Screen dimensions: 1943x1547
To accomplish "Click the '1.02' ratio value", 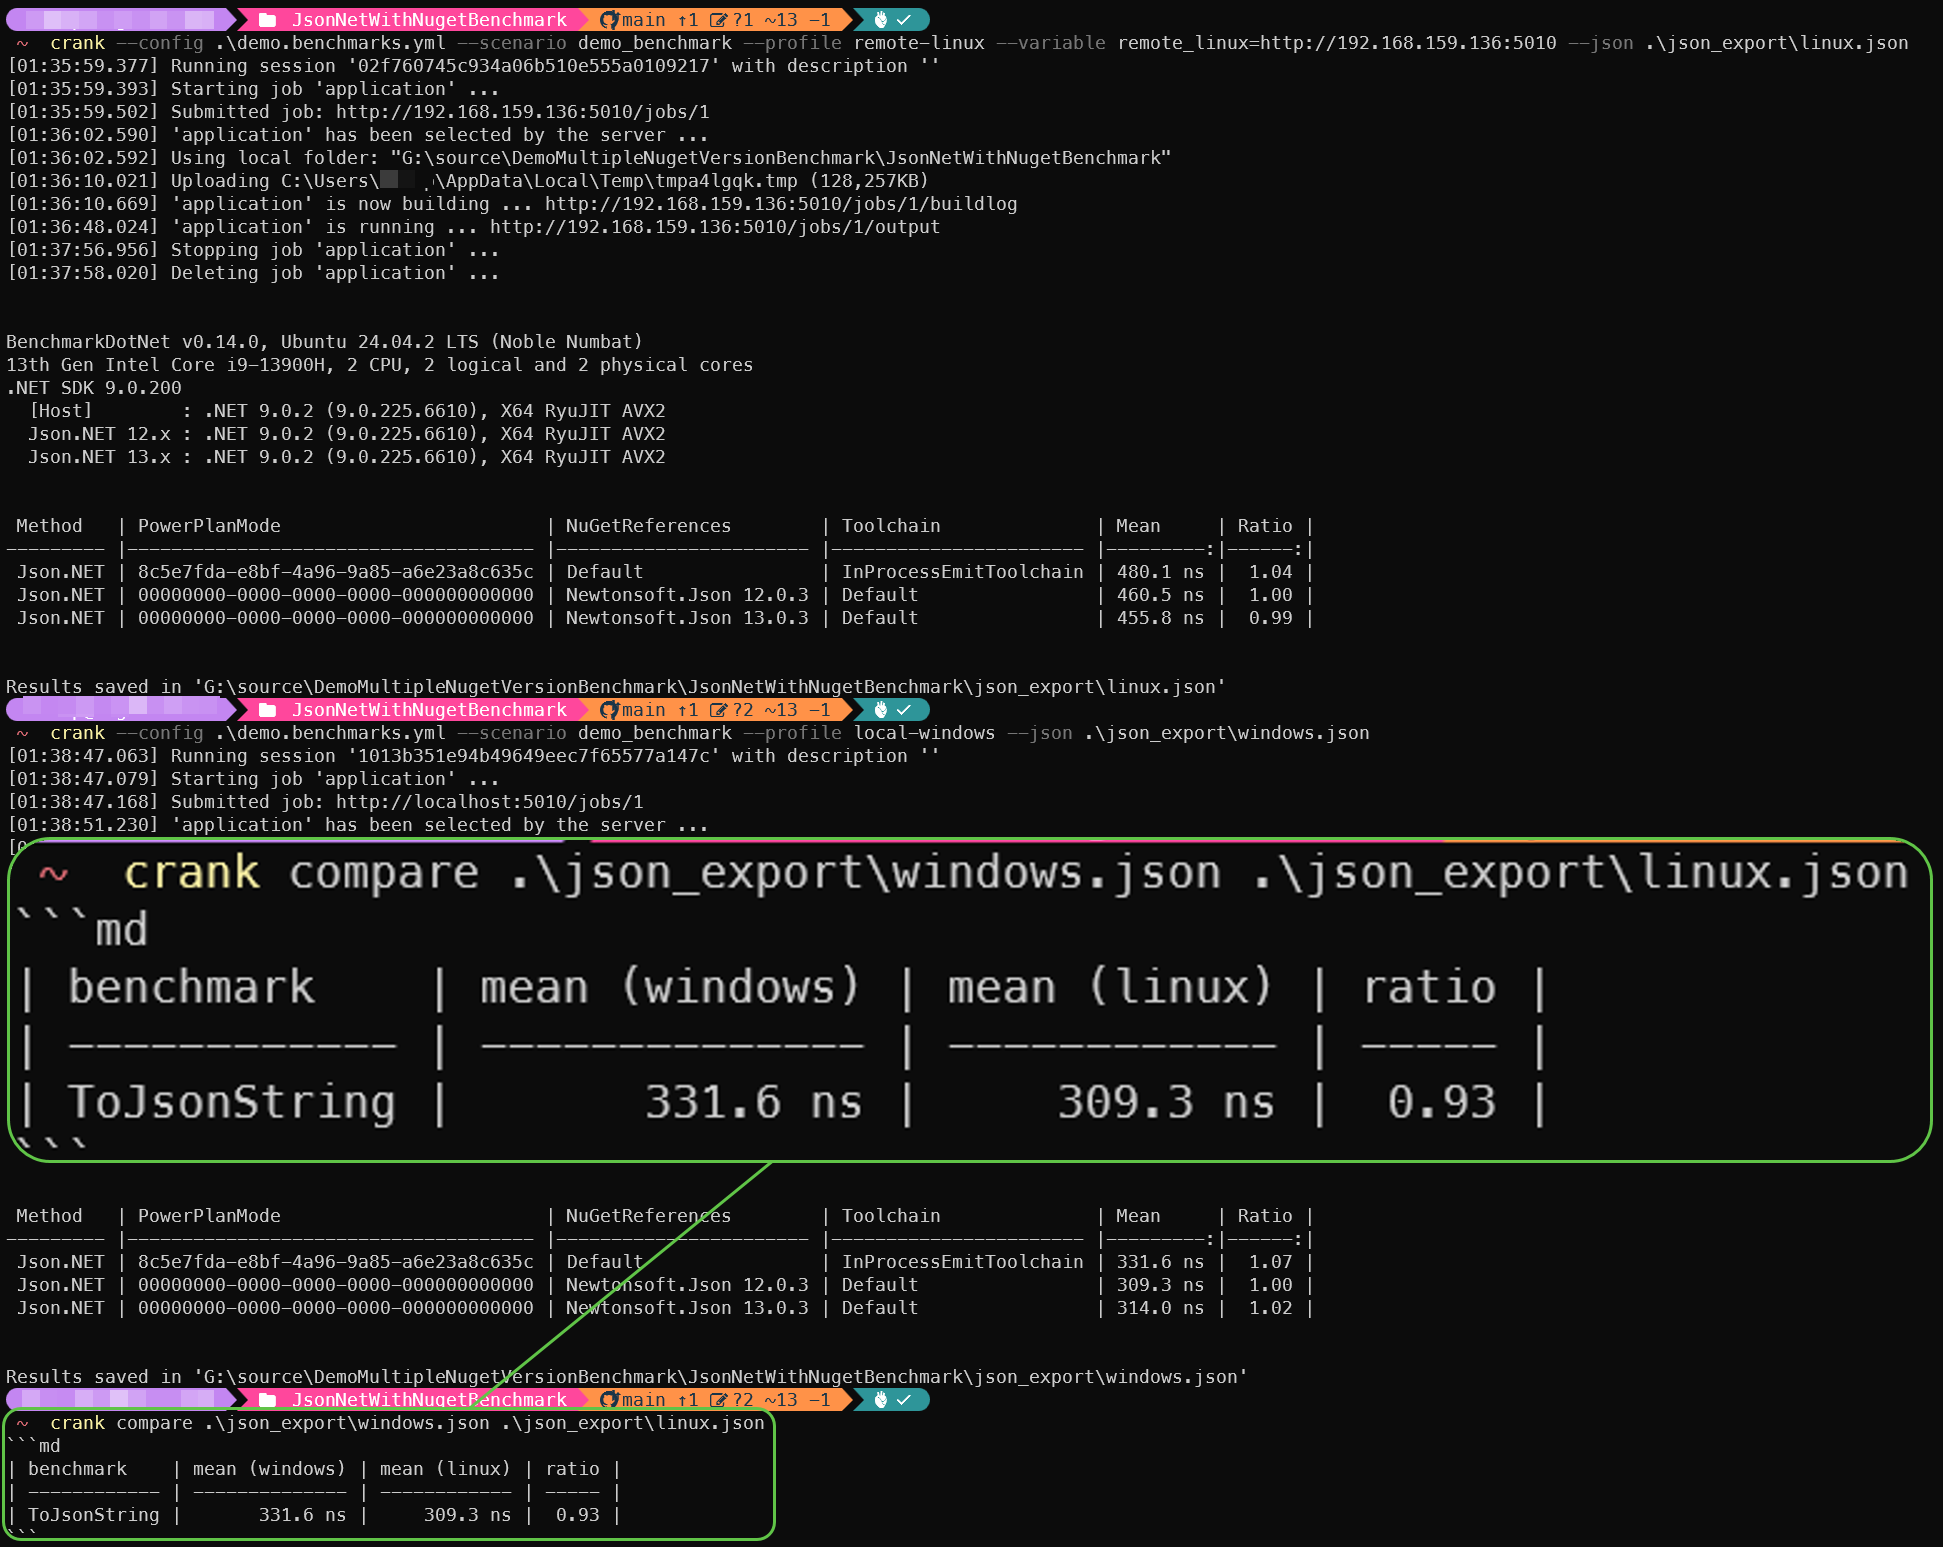I will (x=1270, y=1308).
